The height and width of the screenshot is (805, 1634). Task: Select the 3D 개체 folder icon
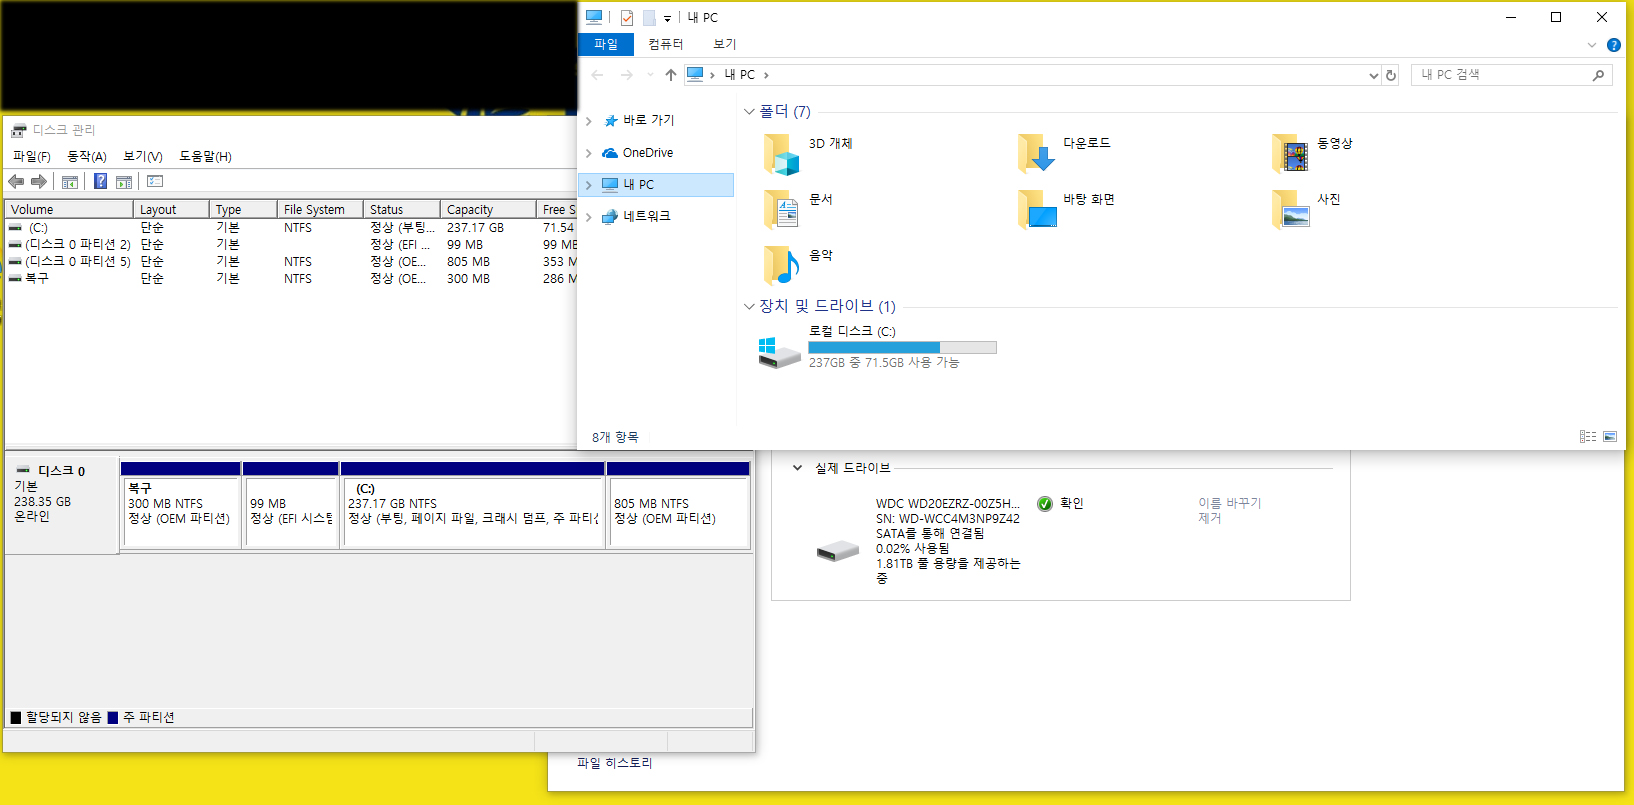click(782, 154)
